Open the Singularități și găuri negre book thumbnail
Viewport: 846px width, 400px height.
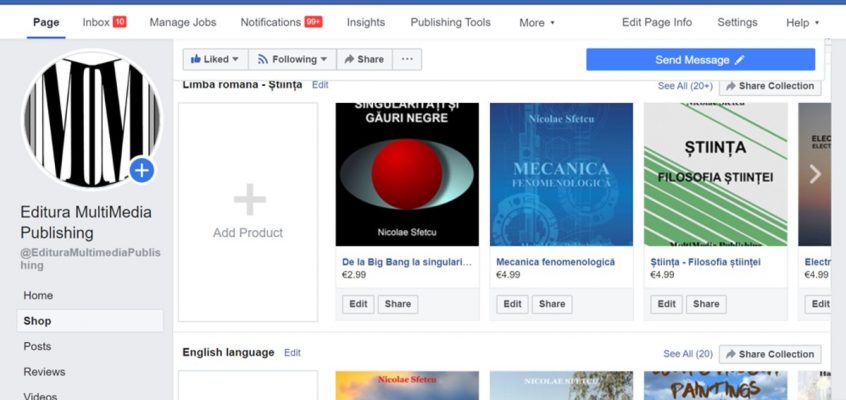tap(407, 174)
